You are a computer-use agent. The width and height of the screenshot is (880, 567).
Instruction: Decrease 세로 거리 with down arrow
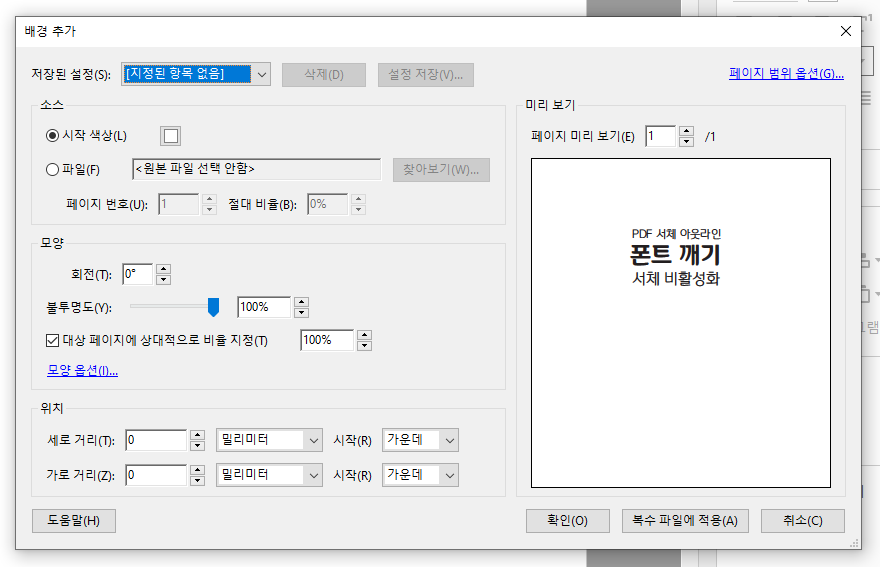[197, 446]
